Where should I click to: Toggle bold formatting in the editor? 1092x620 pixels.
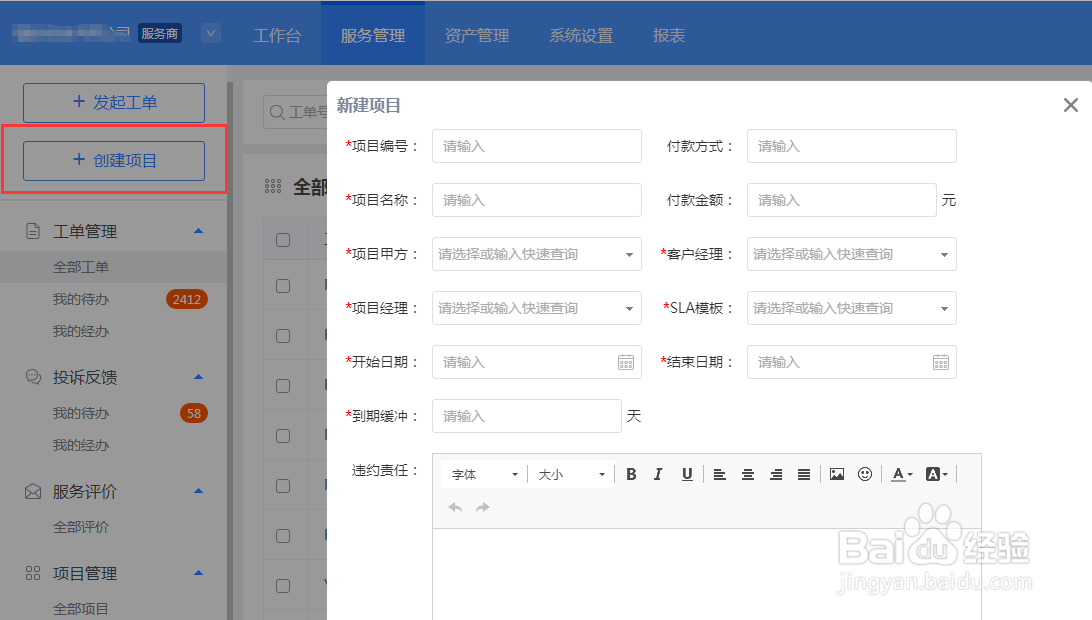tap(631, 473)
